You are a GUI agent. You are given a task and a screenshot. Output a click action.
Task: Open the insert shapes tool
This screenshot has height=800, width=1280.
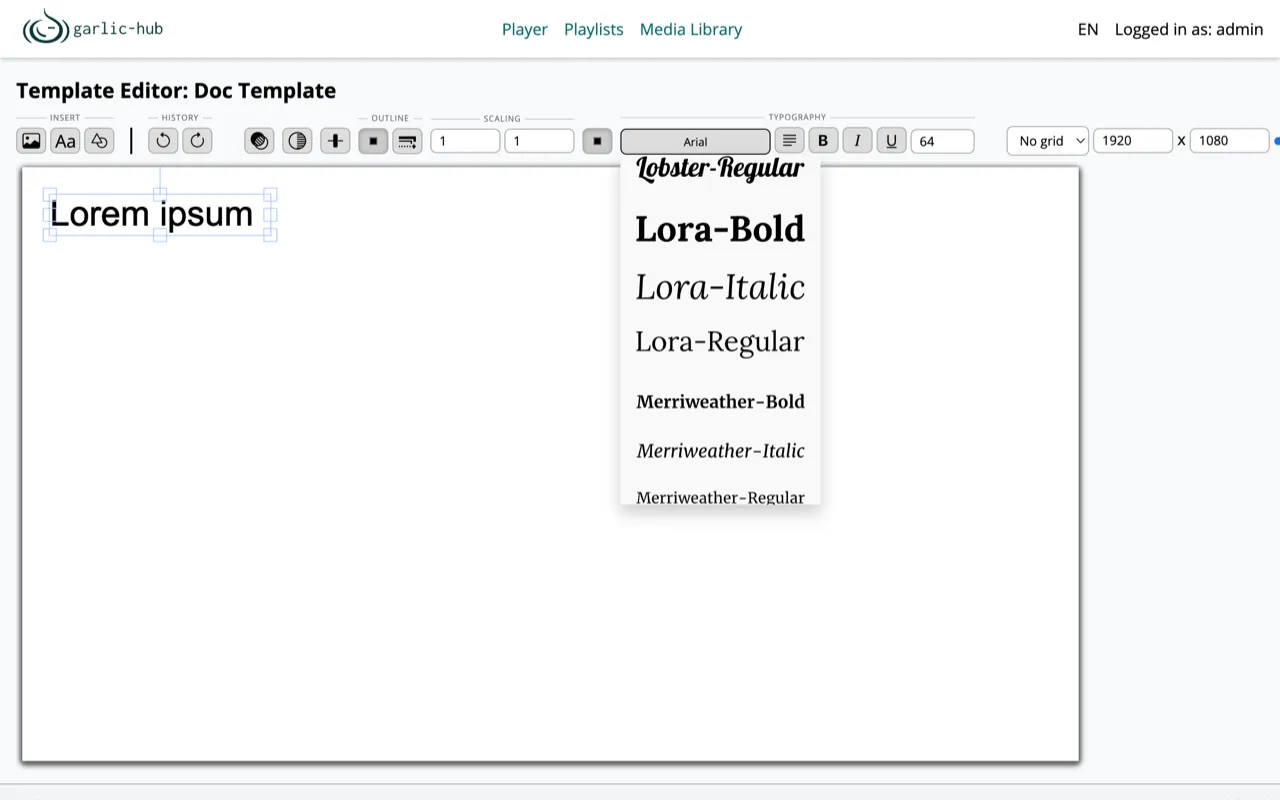99,141
